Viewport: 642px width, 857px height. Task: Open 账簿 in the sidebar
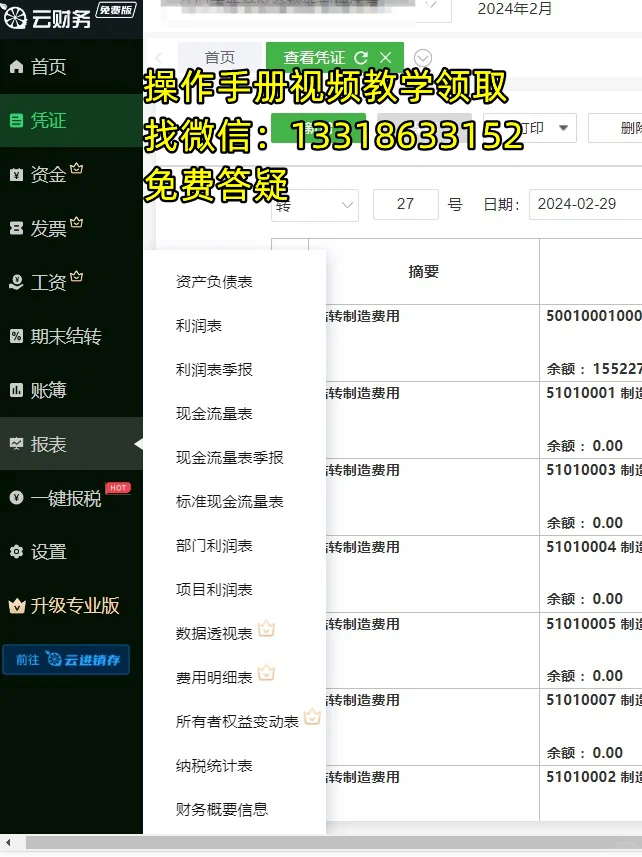pos(71,390)
